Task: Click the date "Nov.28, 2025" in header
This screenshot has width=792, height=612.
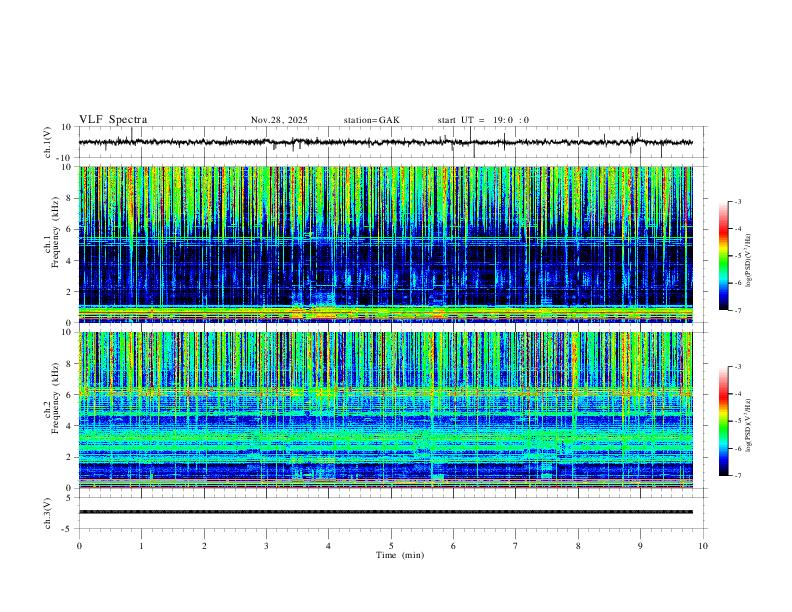Action: coord(279,120)
